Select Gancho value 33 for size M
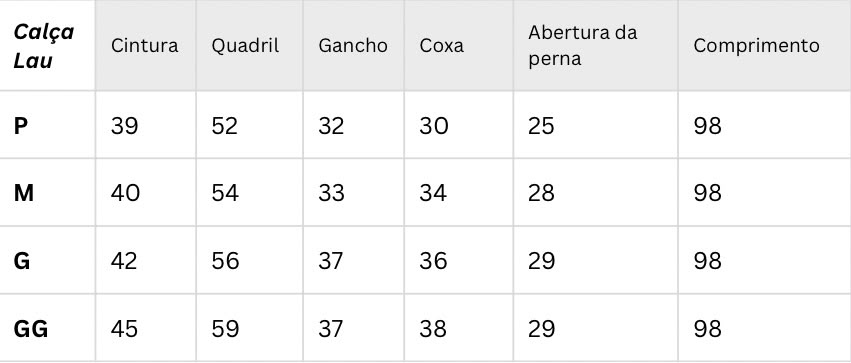 [x=331, y=193]
